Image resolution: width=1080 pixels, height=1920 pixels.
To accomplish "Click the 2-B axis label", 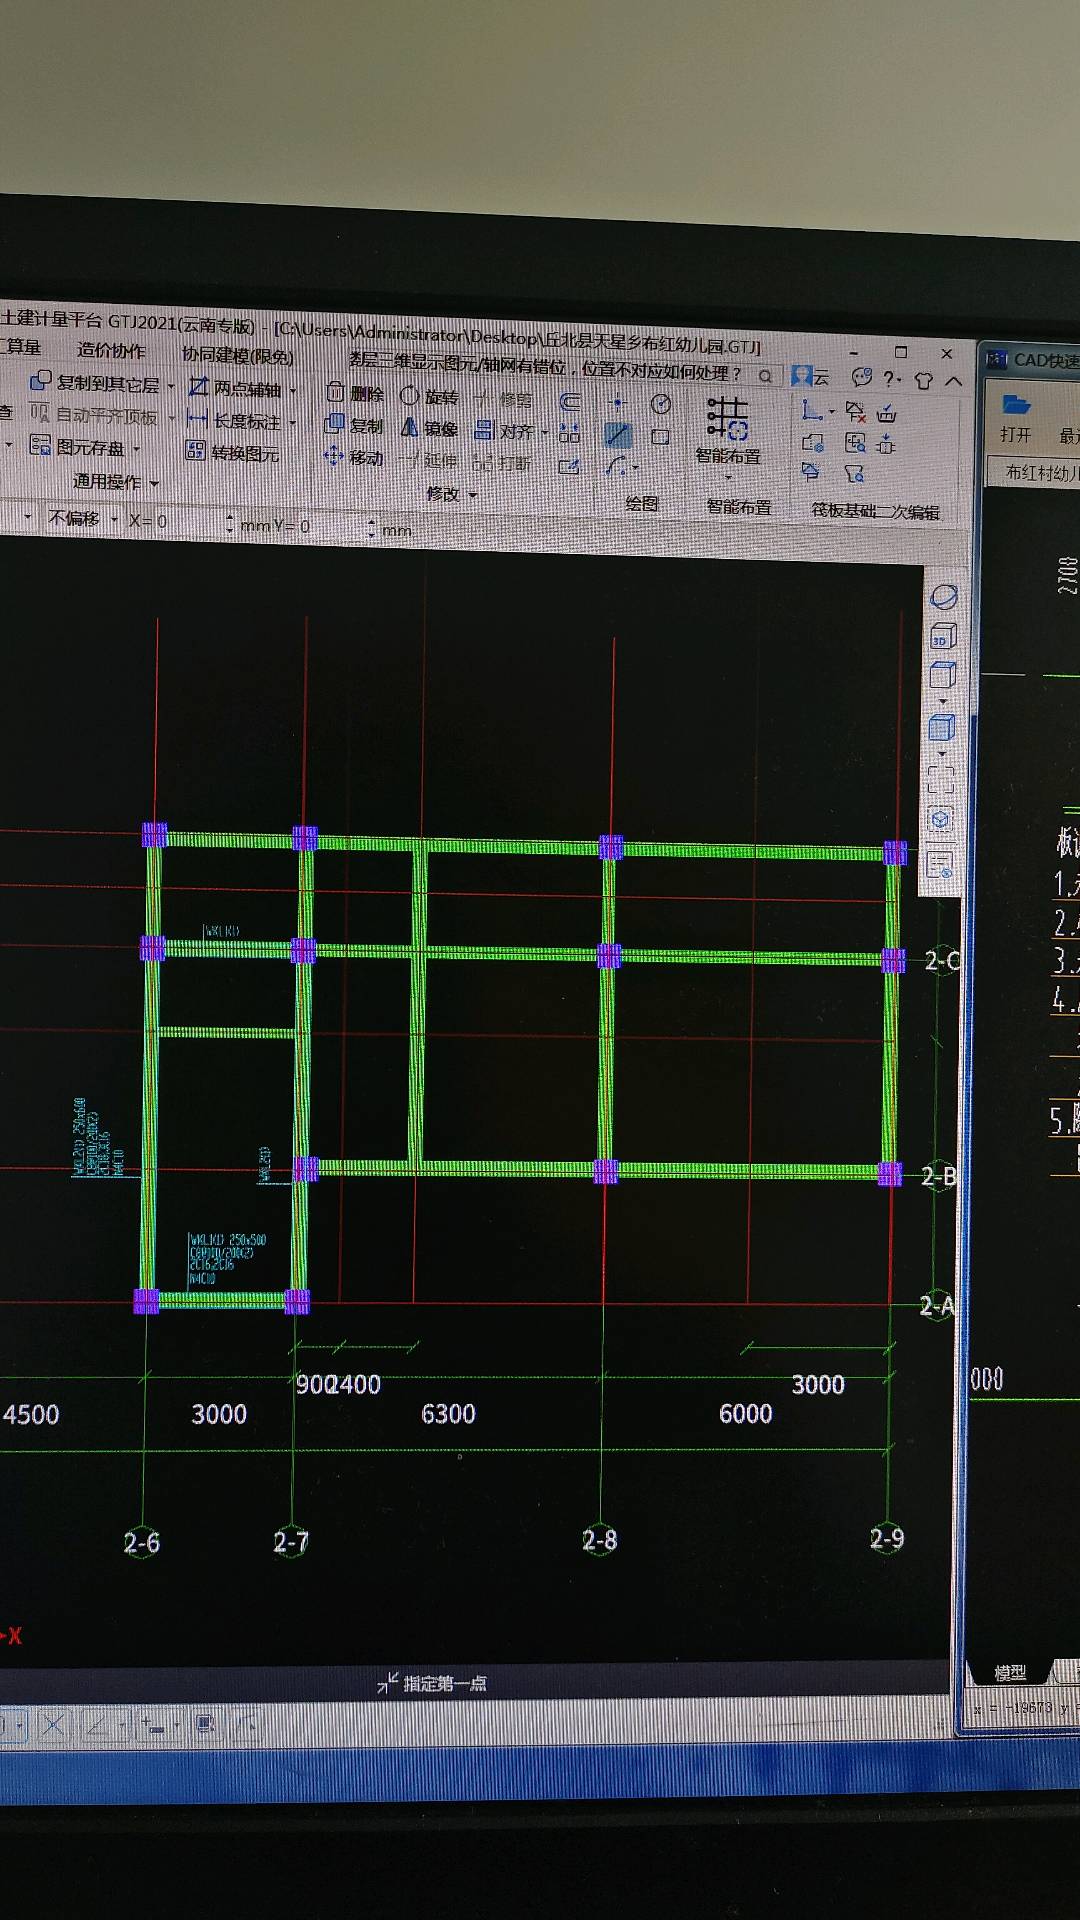I will click(938, 1176).
